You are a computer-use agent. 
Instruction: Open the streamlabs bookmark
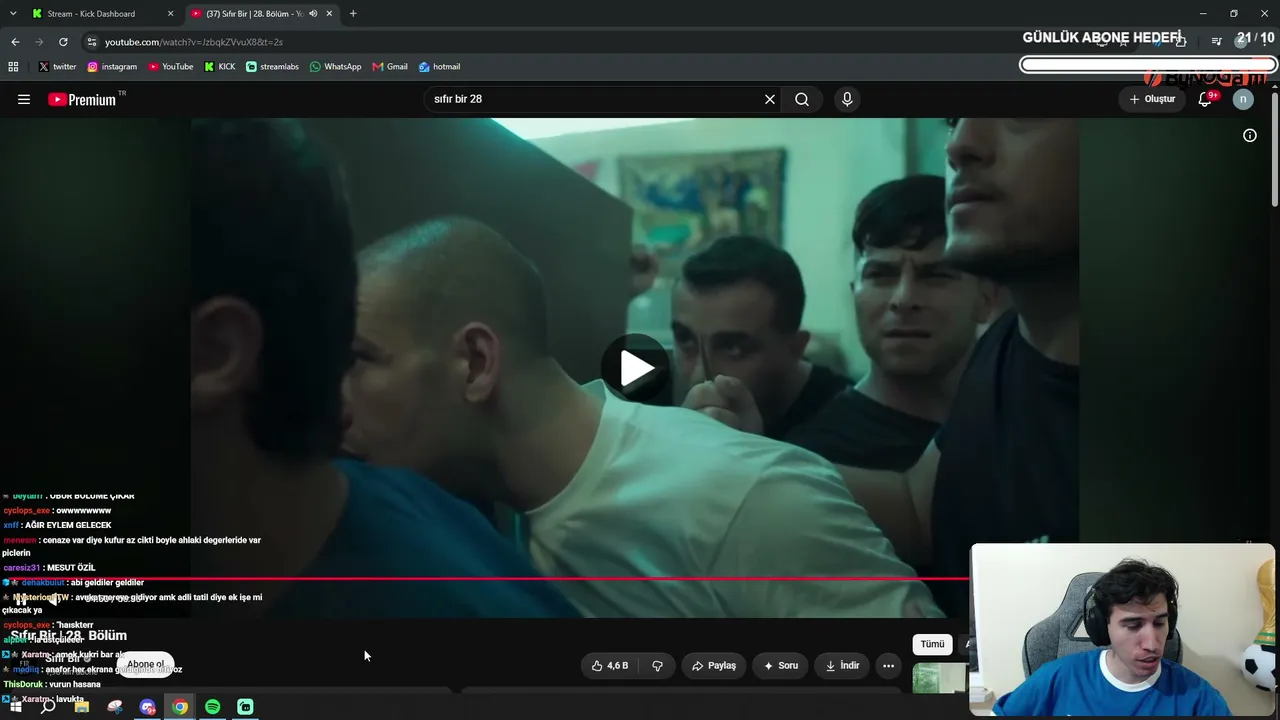pyautogui.click(x=273, y=67)
